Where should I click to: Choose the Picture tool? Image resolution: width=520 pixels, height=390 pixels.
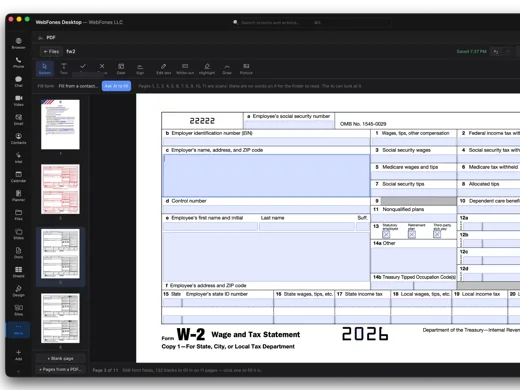246,69
